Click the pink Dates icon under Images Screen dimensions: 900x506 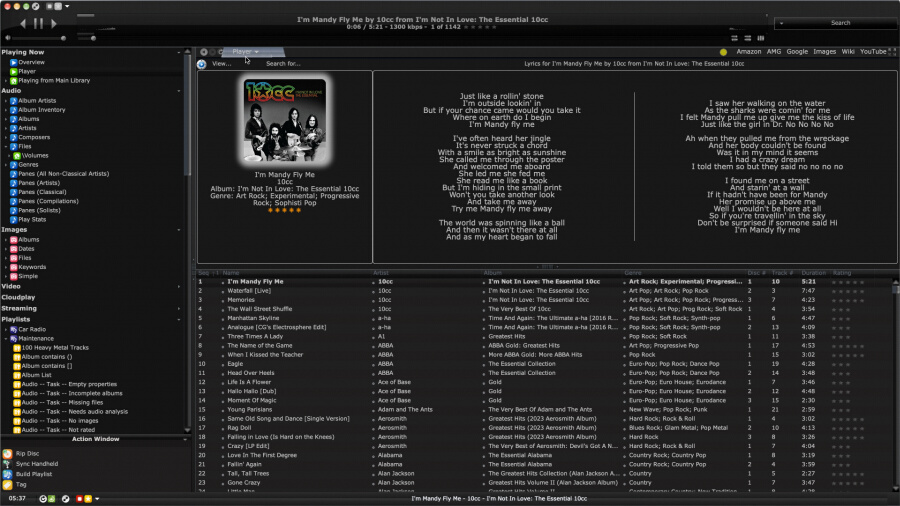(14, 248)
